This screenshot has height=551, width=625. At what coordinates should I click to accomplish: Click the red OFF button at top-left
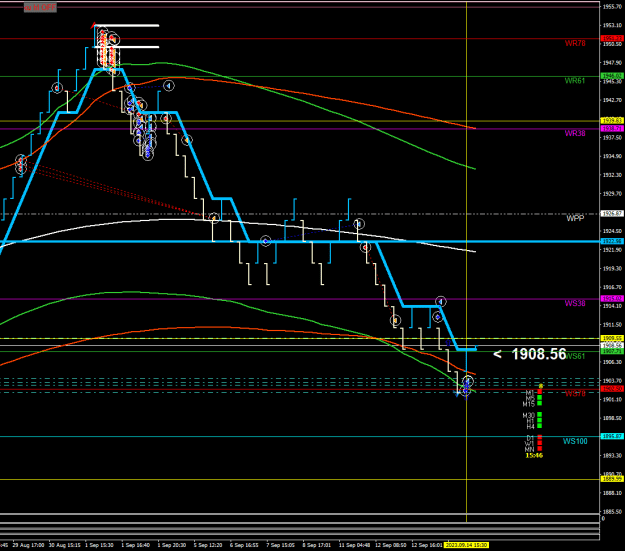40,8
